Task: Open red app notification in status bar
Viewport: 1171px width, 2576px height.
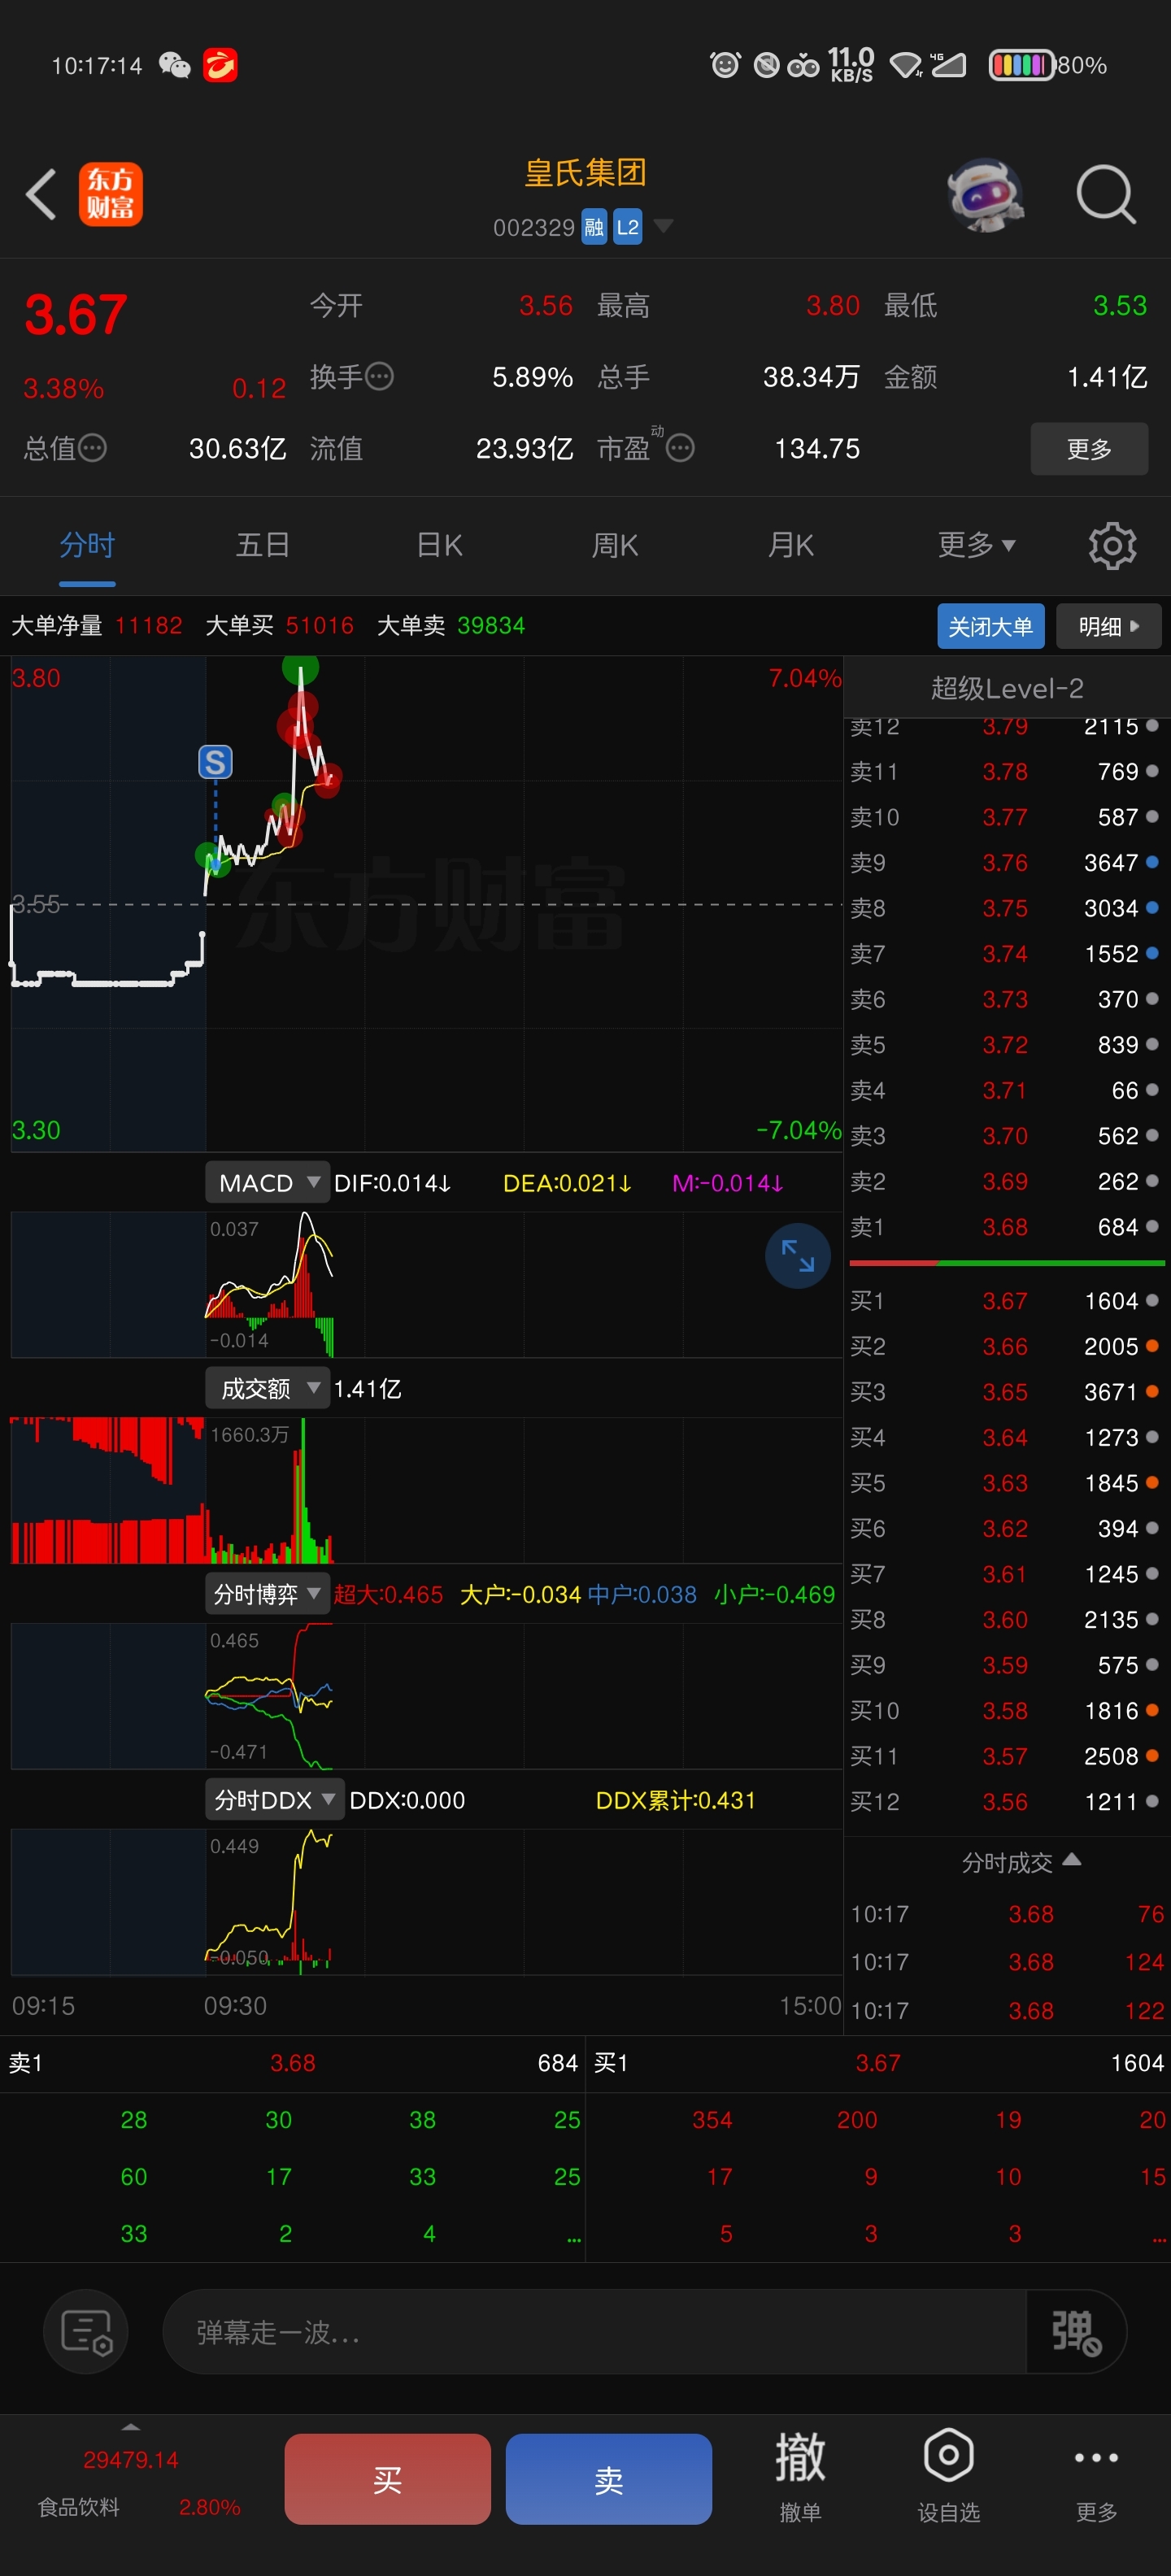Action: point(220,66)
